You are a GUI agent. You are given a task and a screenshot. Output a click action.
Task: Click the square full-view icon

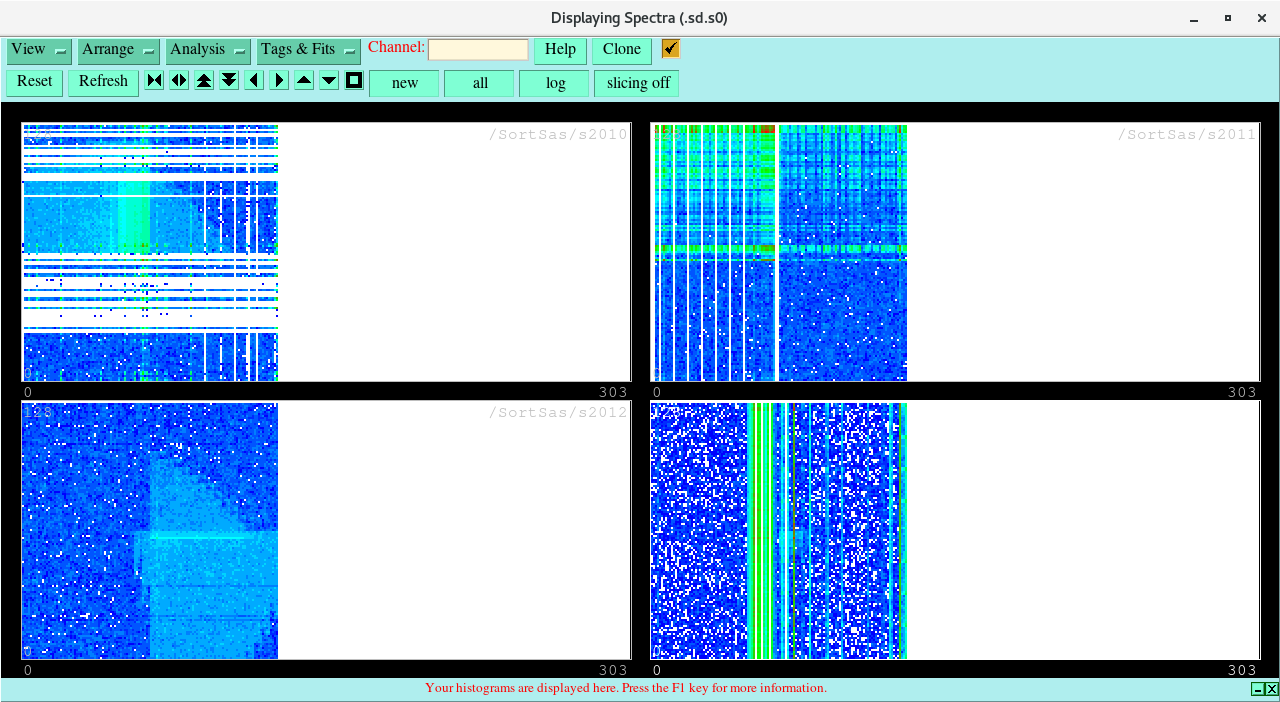(x=354, y=81)
